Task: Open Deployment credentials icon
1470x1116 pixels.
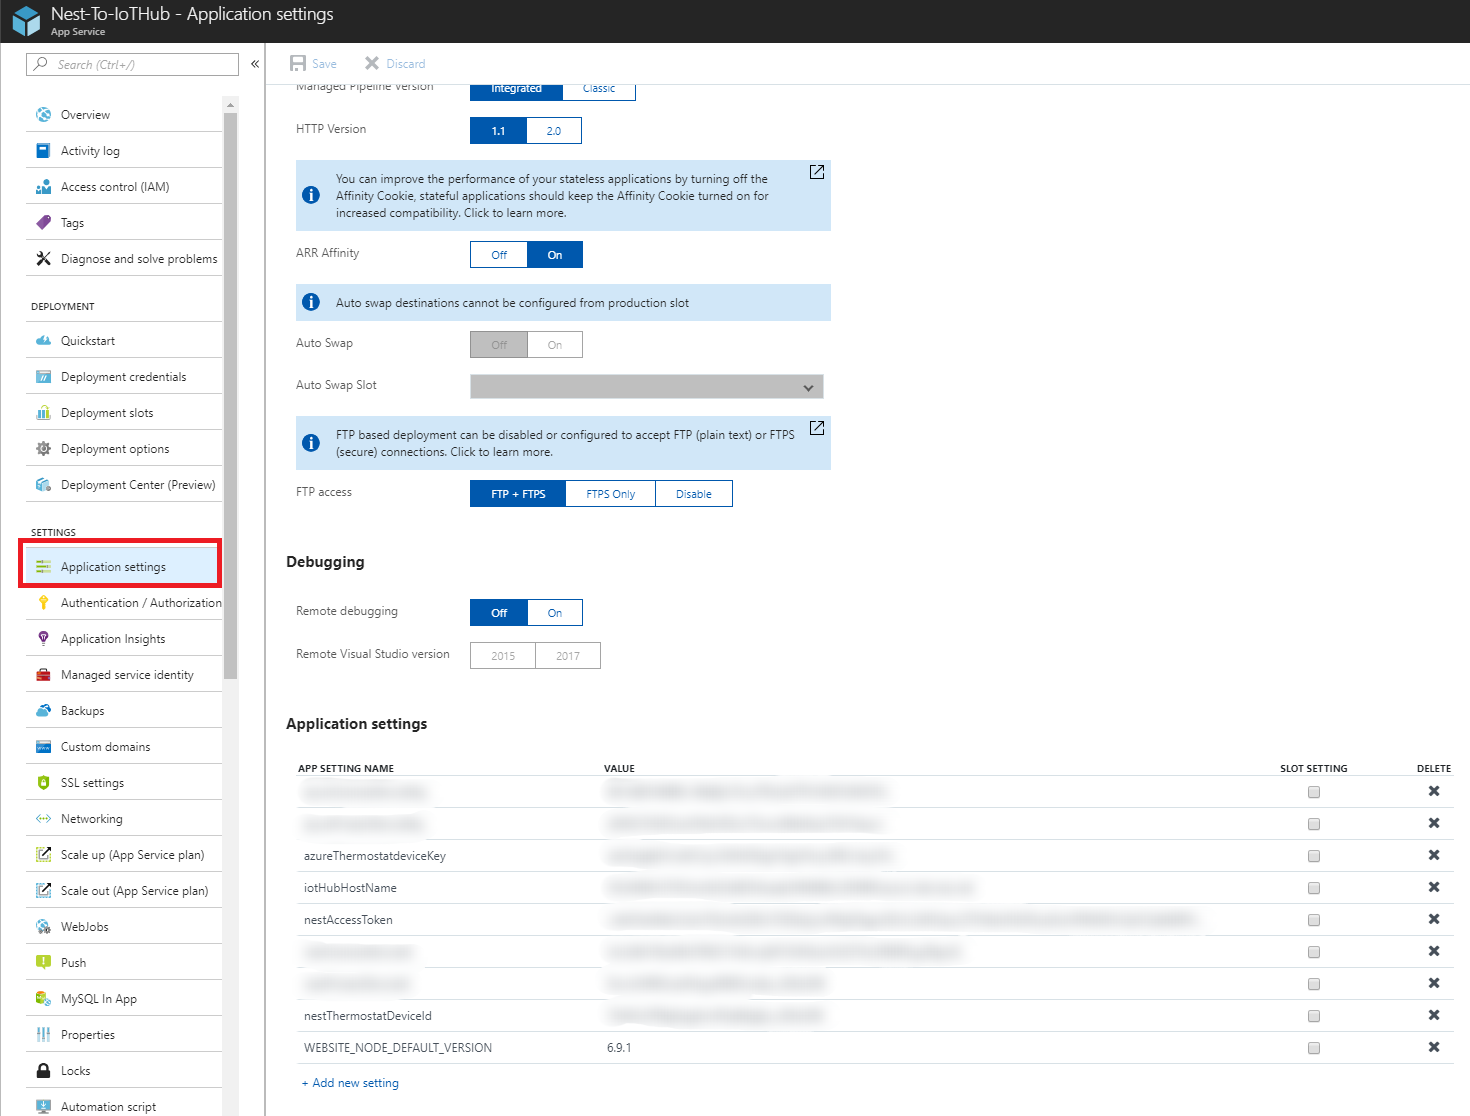Action: pyautogui.click(x=43, y=377)
